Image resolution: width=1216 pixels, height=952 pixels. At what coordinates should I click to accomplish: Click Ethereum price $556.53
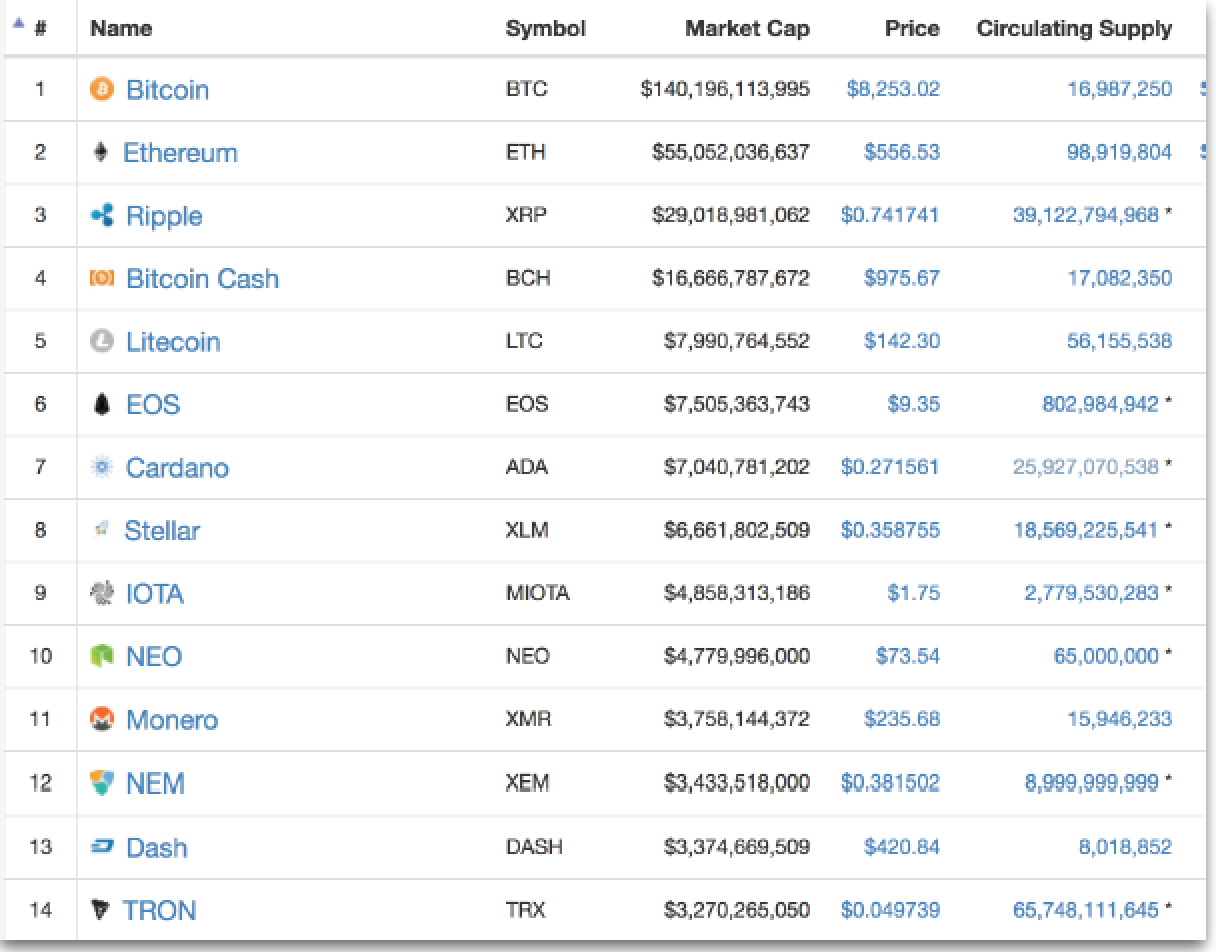[x=902, y=152]
